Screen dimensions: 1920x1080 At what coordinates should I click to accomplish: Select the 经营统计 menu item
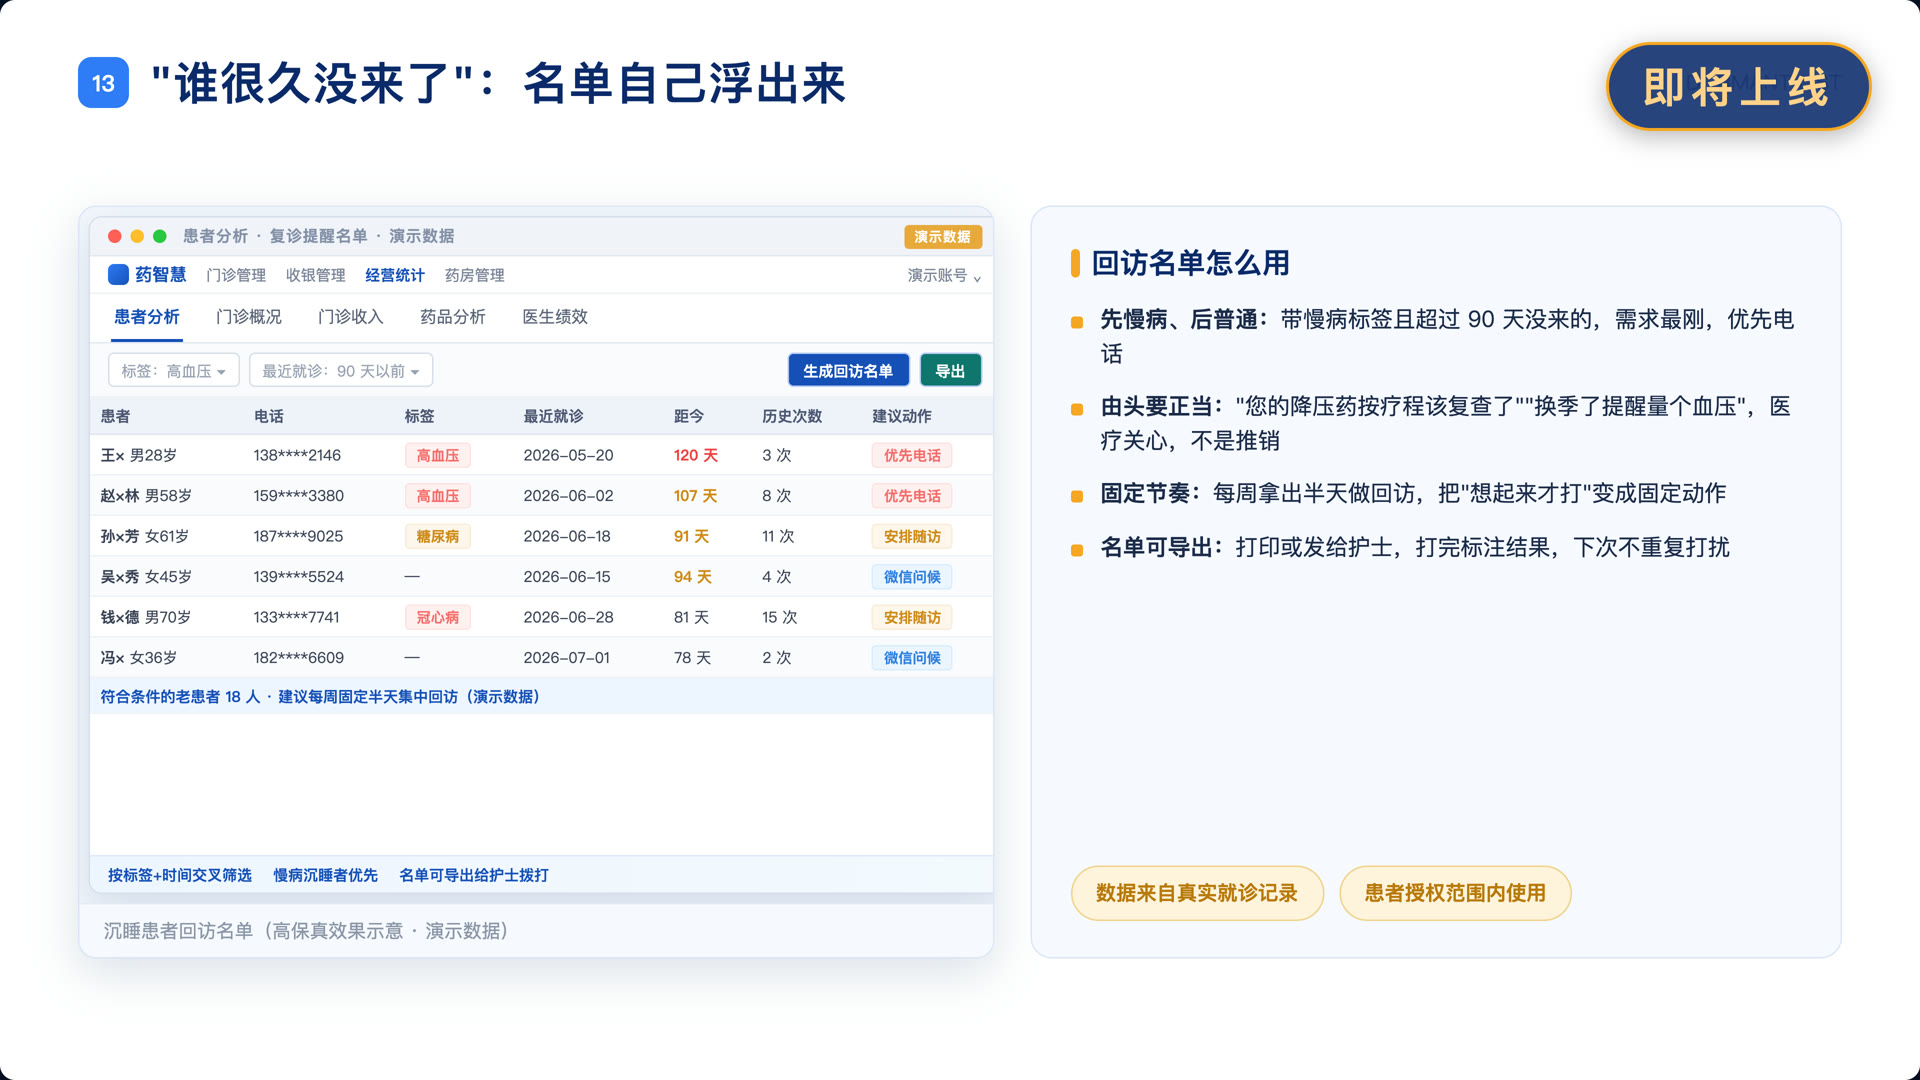pyautogui.click(x=394, y=276)
